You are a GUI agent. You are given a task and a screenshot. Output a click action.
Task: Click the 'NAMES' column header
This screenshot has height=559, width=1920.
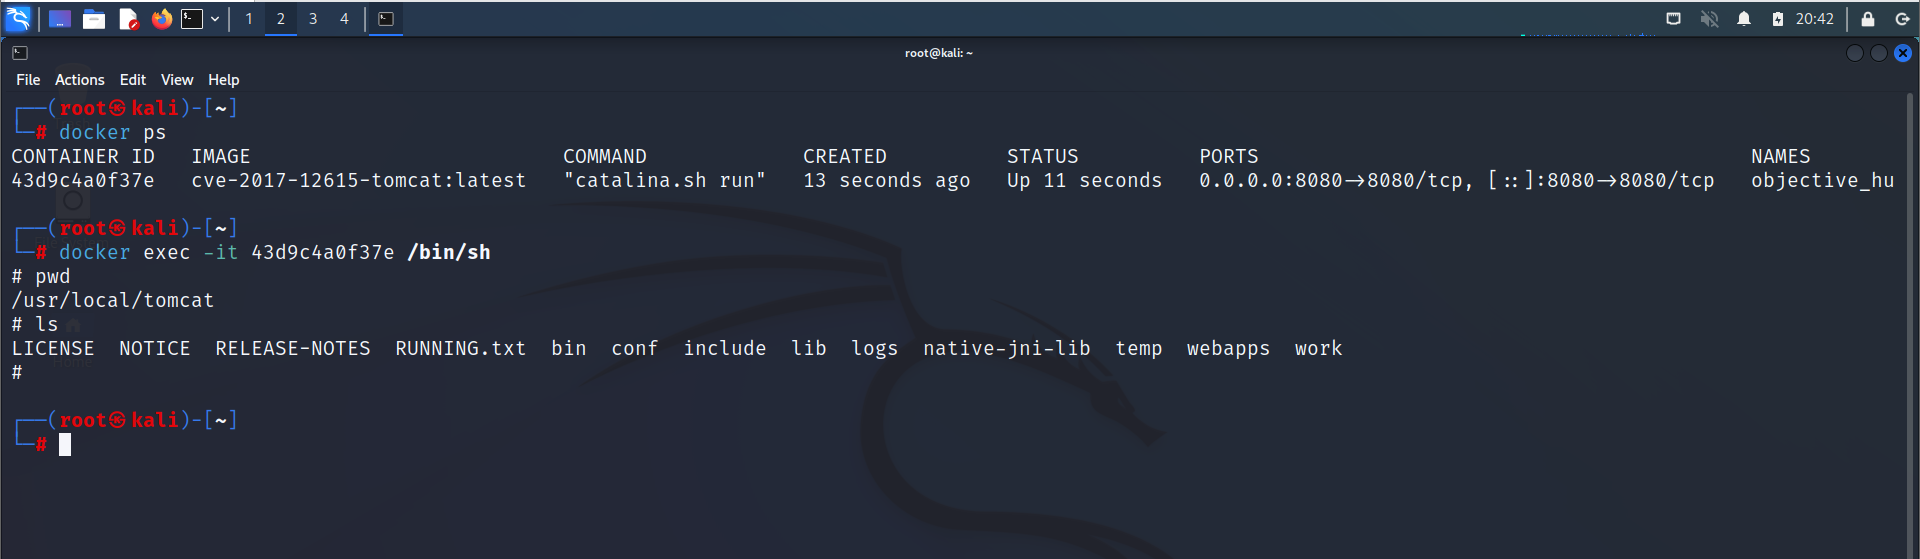(1781, 156)
